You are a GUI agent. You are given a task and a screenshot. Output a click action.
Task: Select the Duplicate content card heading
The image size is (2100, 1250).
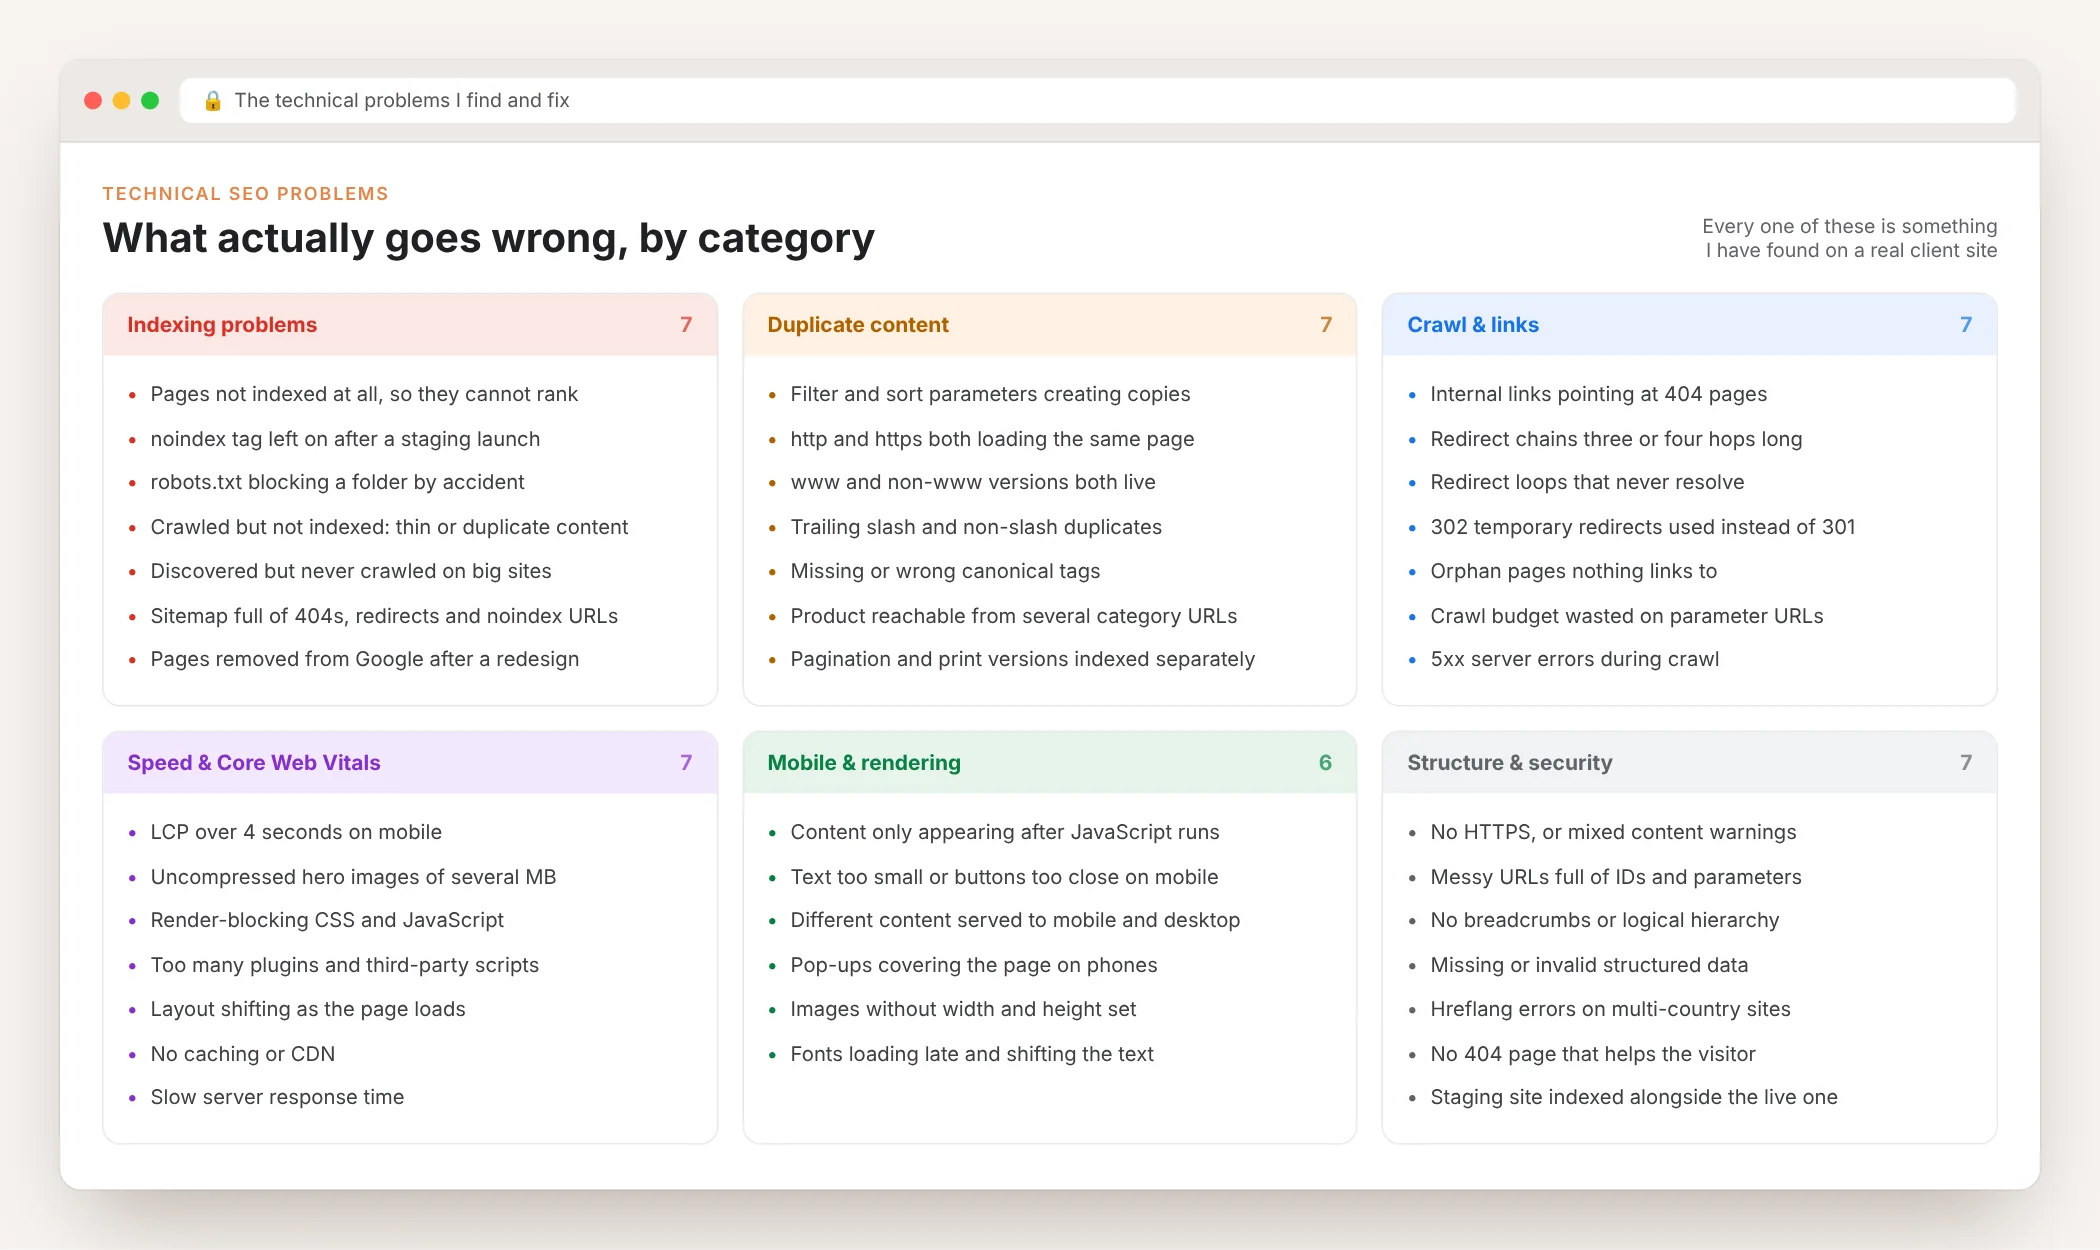click(x=858, y=324)
